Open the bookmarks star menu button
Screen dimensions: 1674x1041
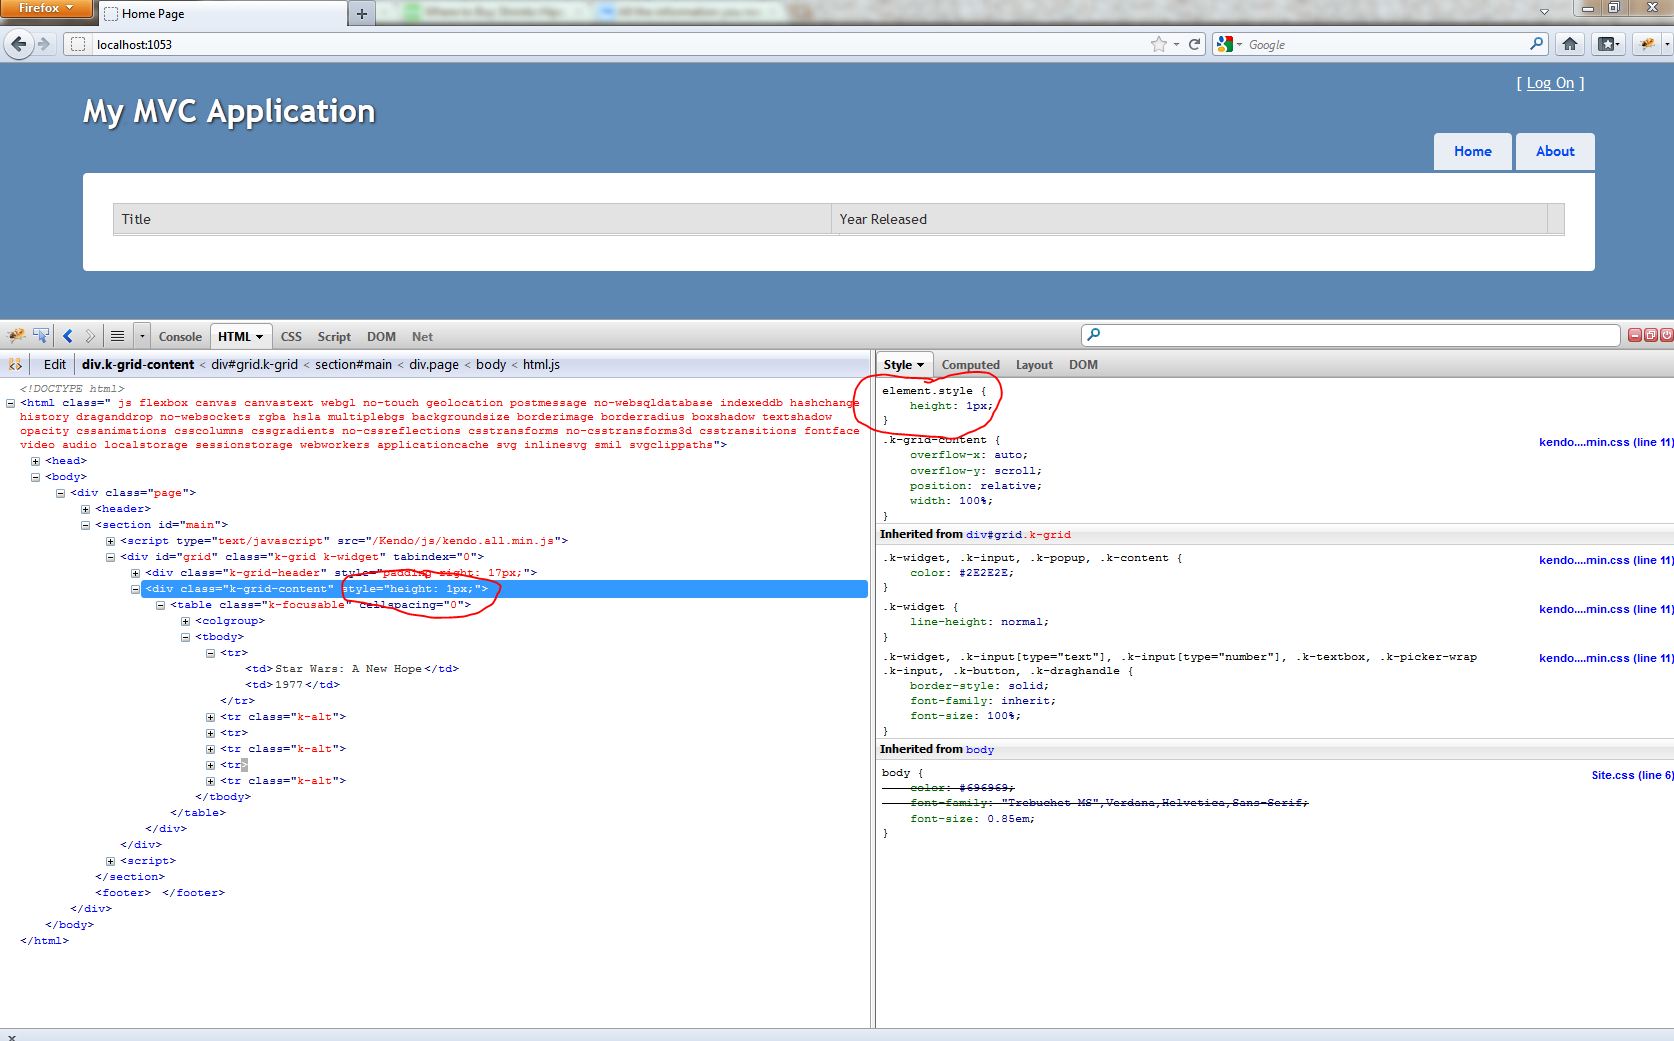(1608, 44)
